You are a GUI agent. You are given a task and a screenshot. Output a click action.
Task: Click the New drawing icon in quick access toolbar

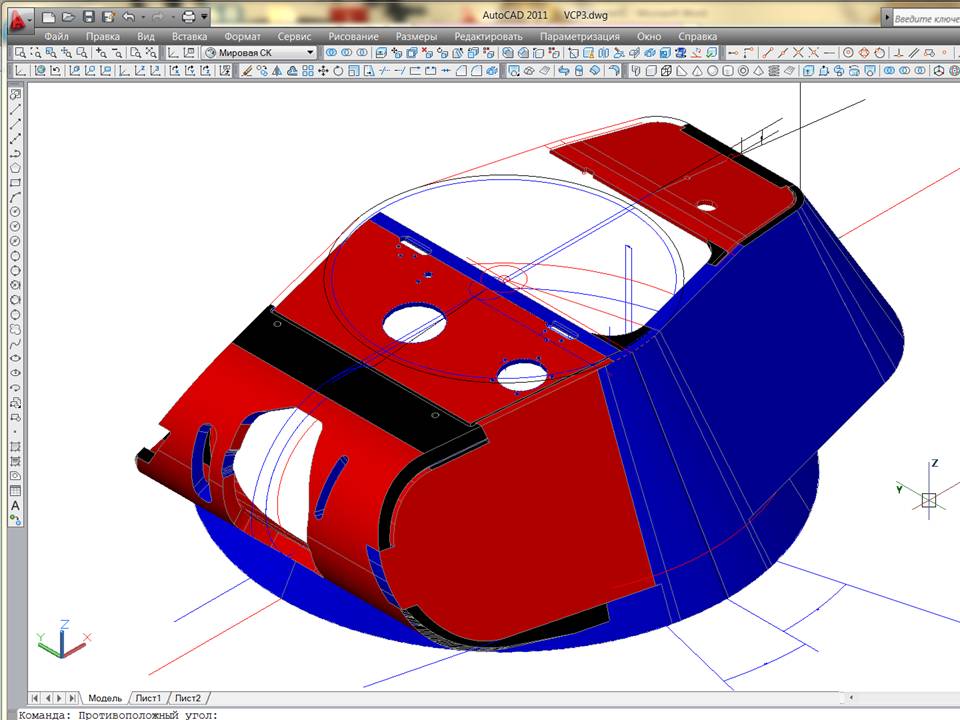click(x=48, y=18)
